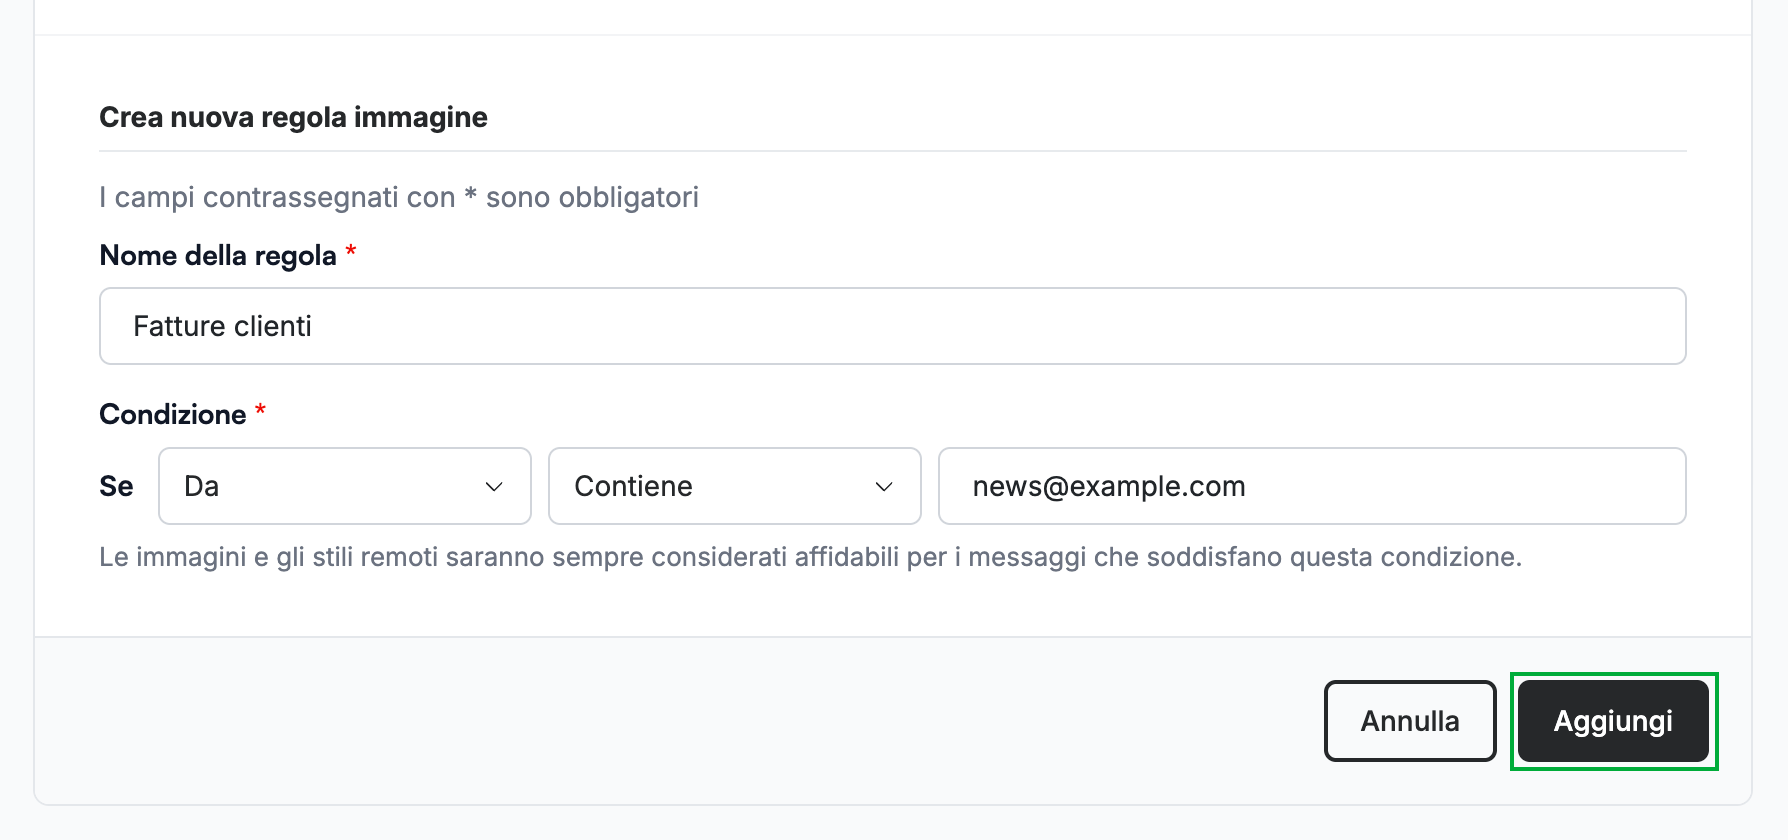Click the Crea nuova regola immagine heading
This screenshot has height=840, width=1788.
tap(293, 117)
